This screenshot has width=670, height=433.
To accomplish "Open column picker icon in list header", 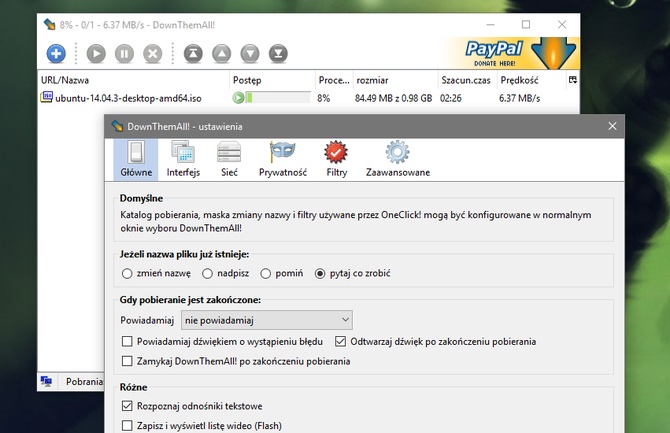I will [573, 80].
